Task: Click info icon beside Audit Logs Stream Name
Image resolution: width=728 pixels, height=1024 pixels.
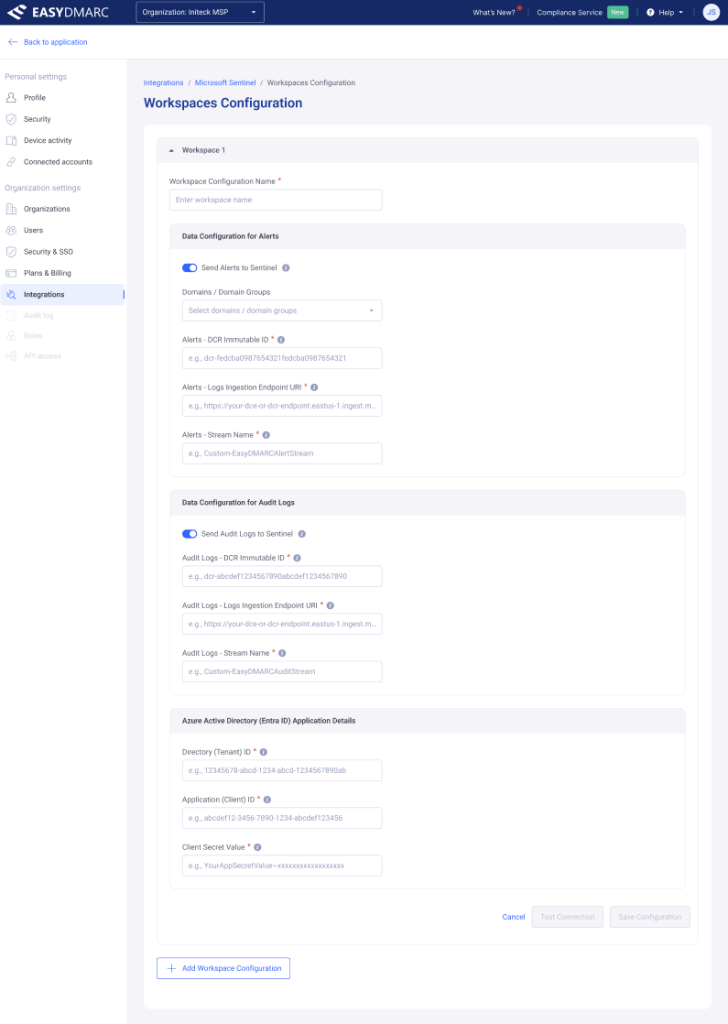Action: point(282,653)
